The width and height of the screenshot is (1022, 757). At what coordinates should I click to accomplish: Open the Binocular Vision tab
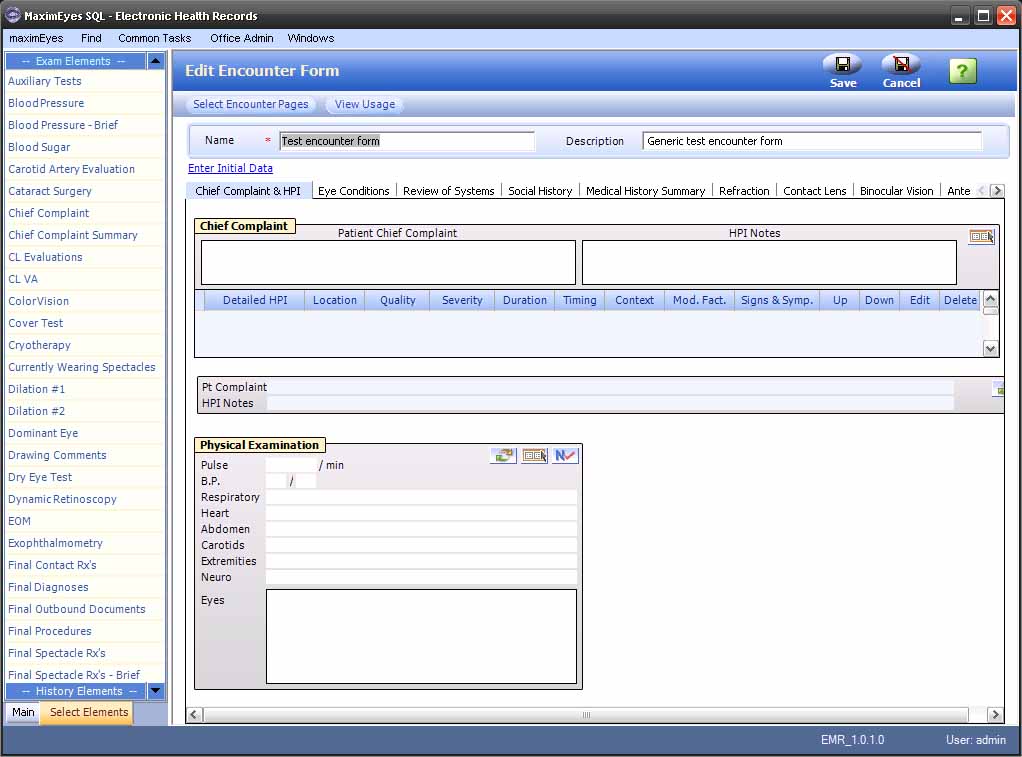(x=896, y=191)
